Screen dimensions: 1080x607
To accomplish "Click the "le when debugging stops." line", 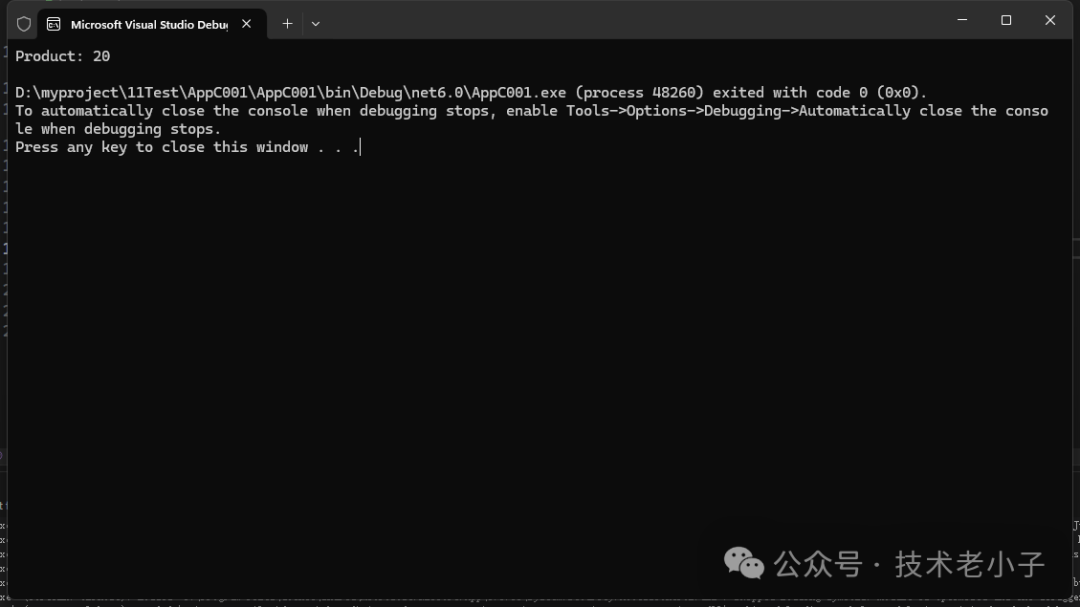I will pos(118,129).
